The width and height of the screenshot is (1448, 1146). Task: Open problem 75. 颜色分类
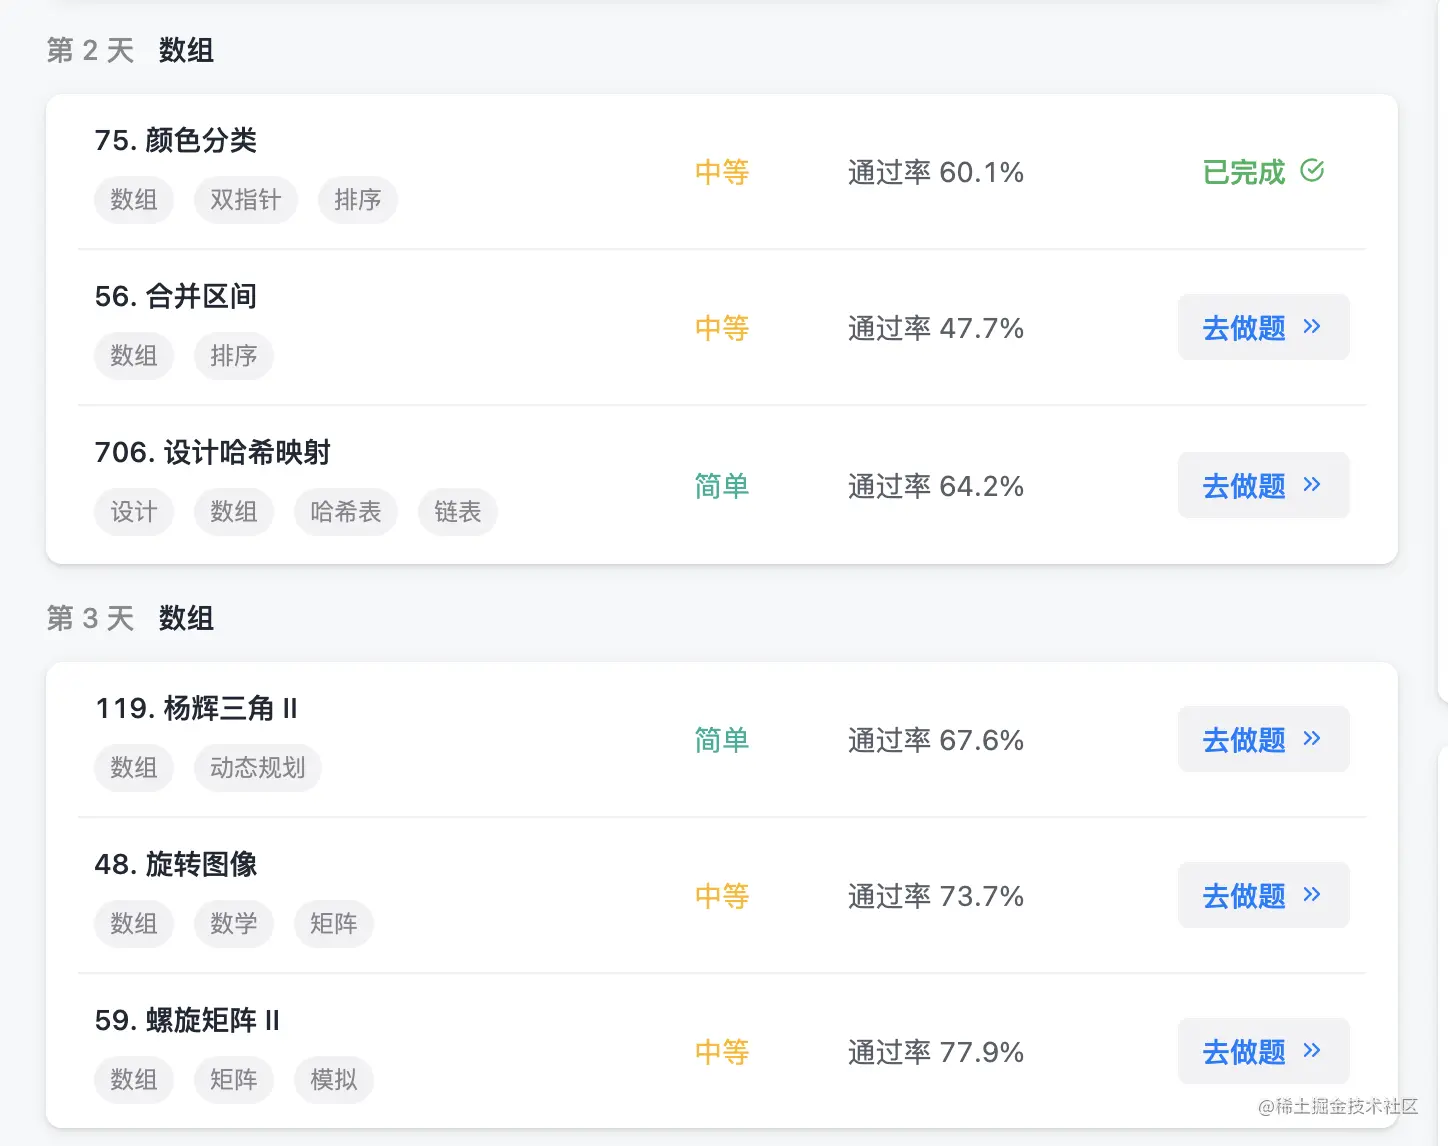click(176, 140)
